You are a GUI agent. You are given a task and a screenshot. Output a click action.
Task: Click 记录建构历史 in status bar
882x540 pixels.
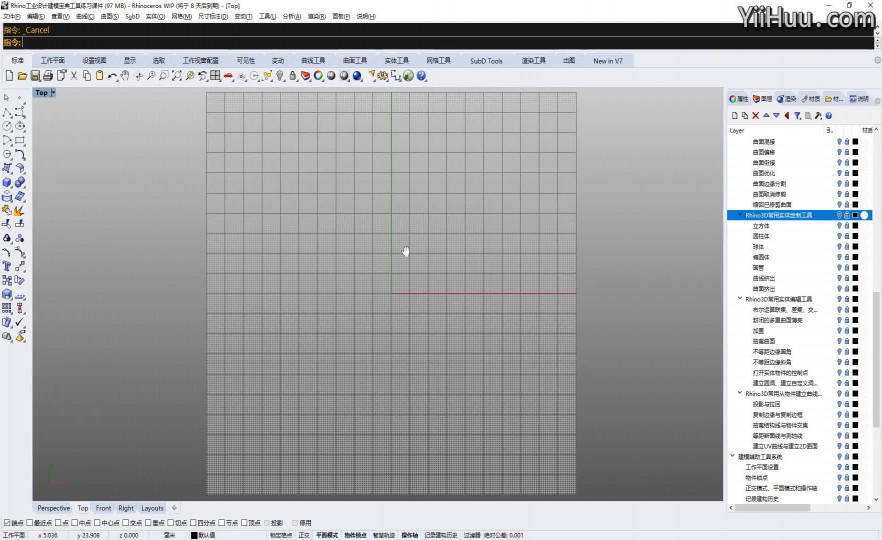[x=441, y=536]
